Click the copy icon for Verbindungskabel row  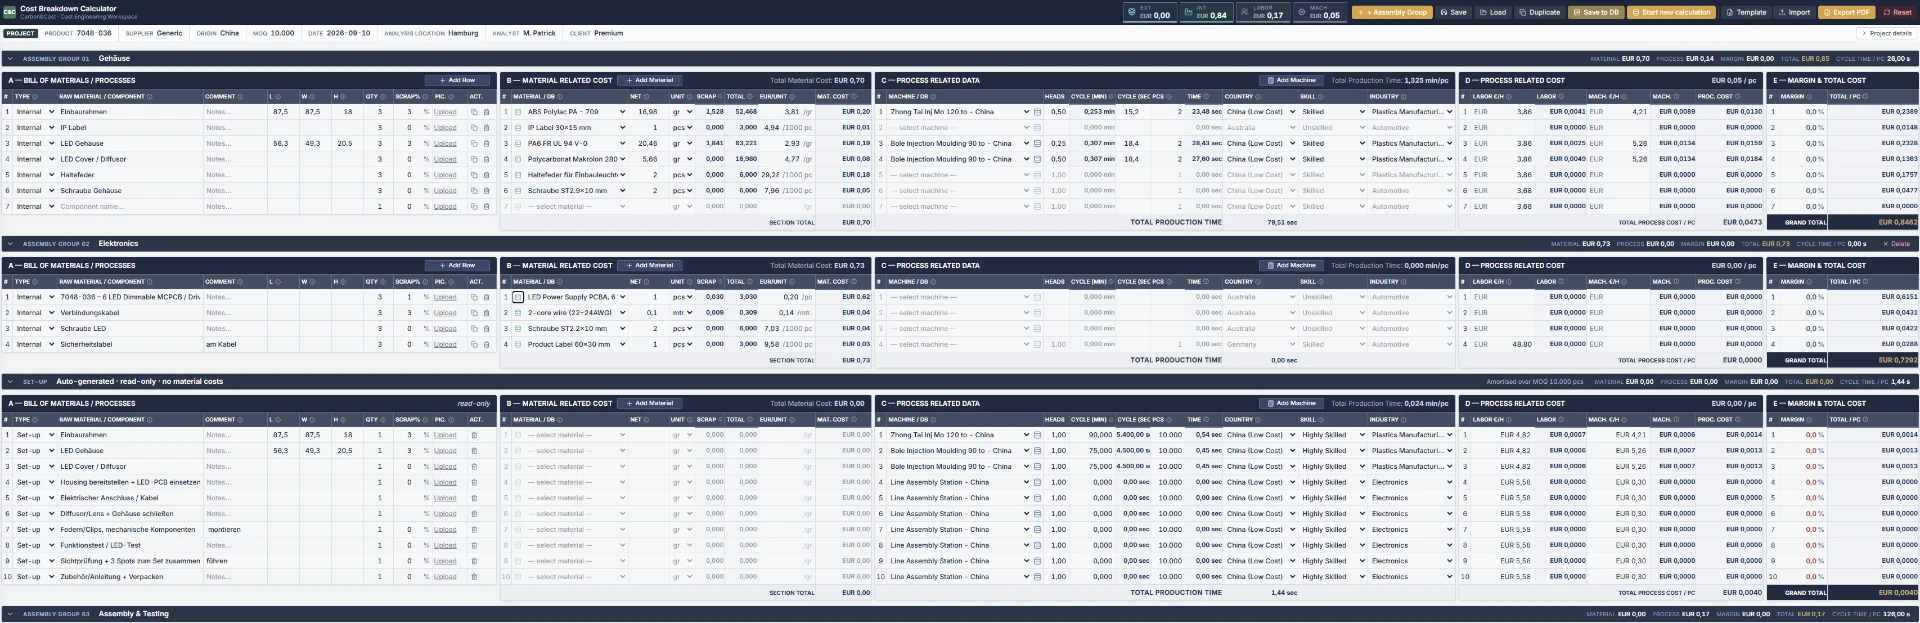pos(474,313)
